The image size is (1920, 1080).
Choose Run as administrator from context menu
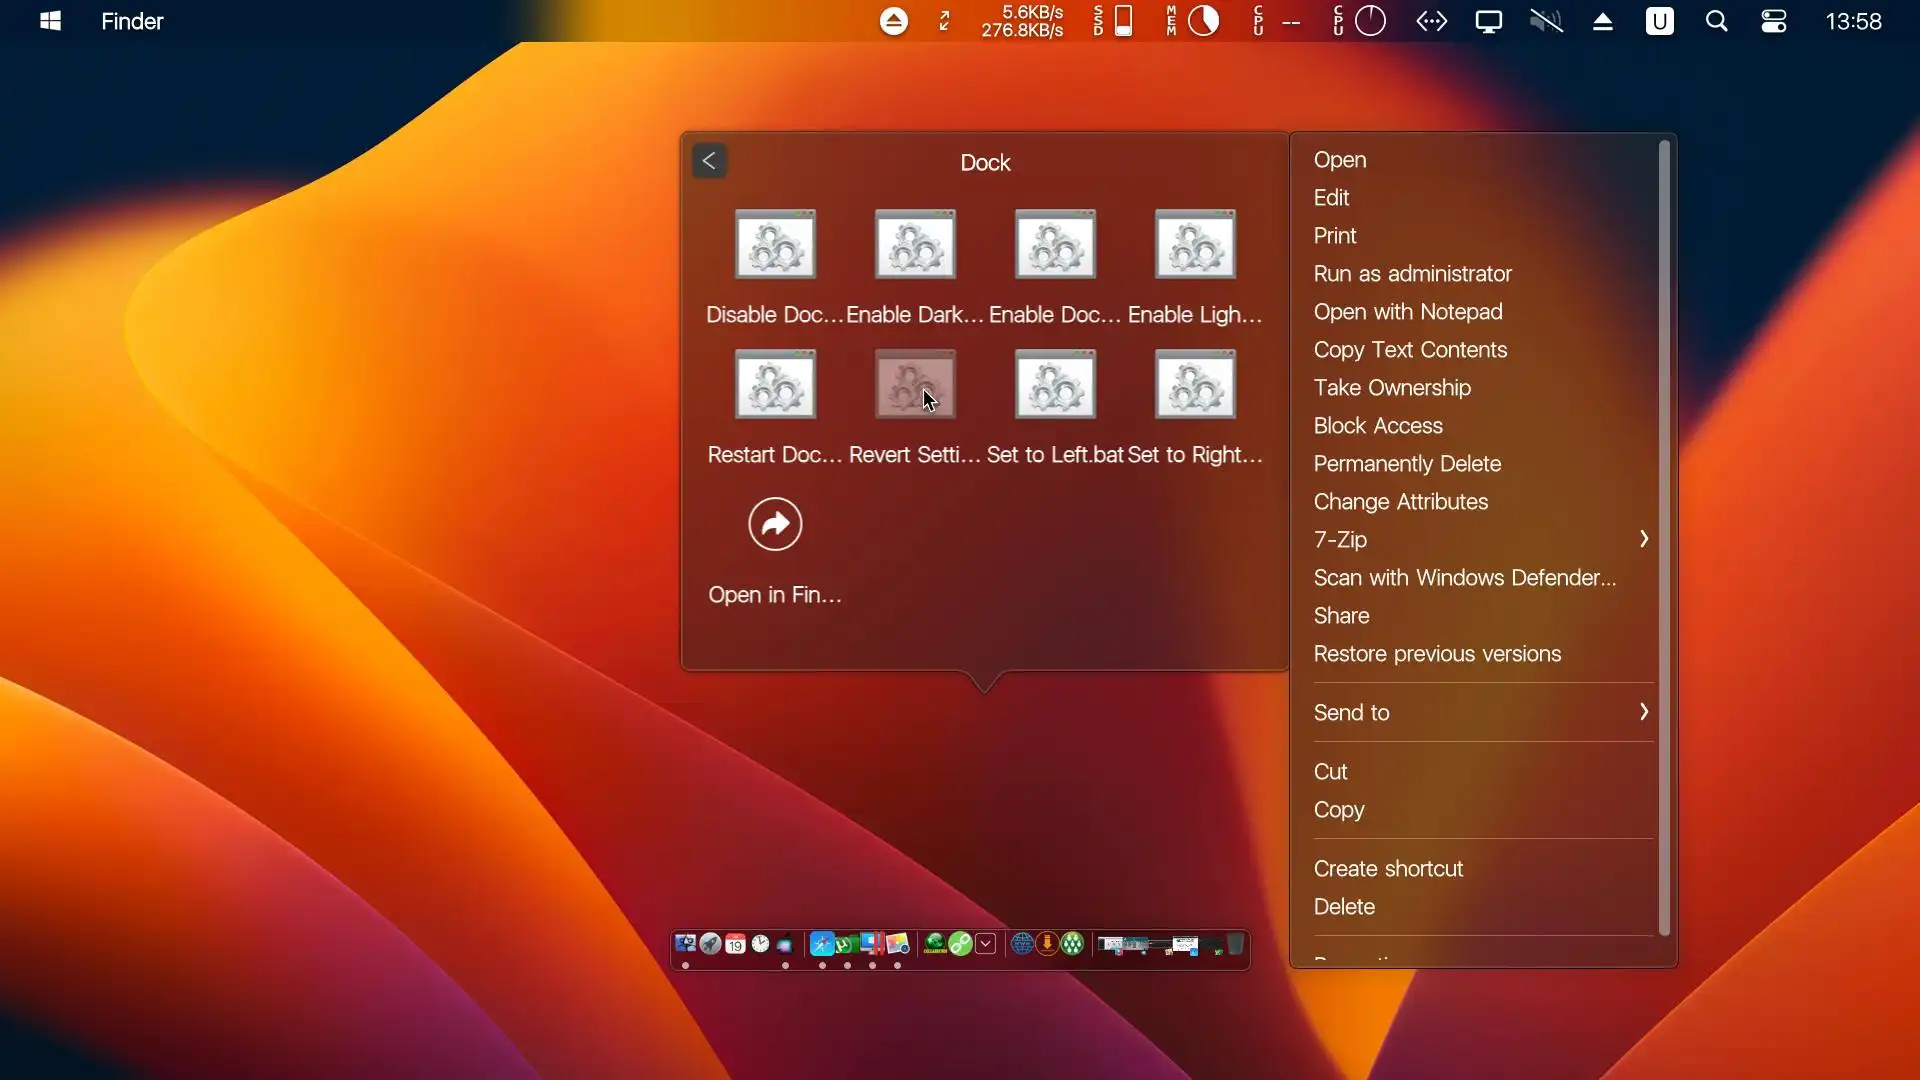[x=1412, y=274]
